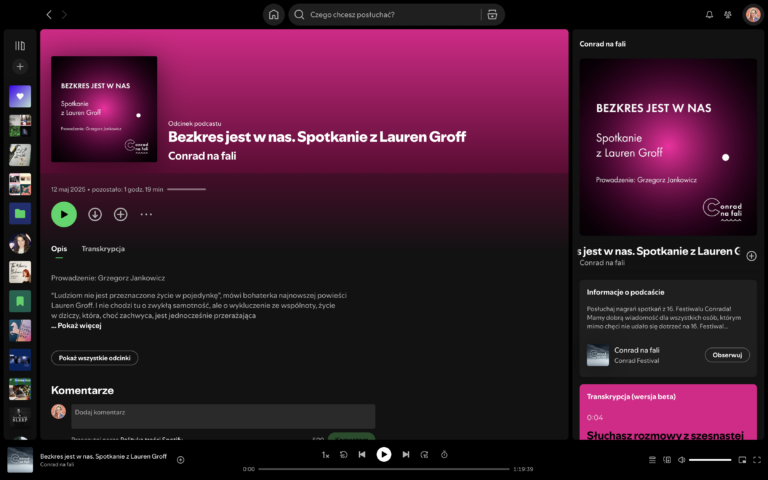
Task: Follow podcast with Obserwuj button
Action: [x=726, y=355]
